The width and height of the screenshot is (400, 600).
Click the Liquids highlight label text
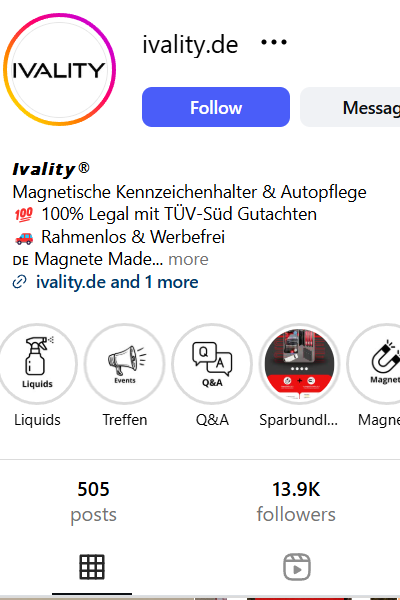[x=37, y=420]
